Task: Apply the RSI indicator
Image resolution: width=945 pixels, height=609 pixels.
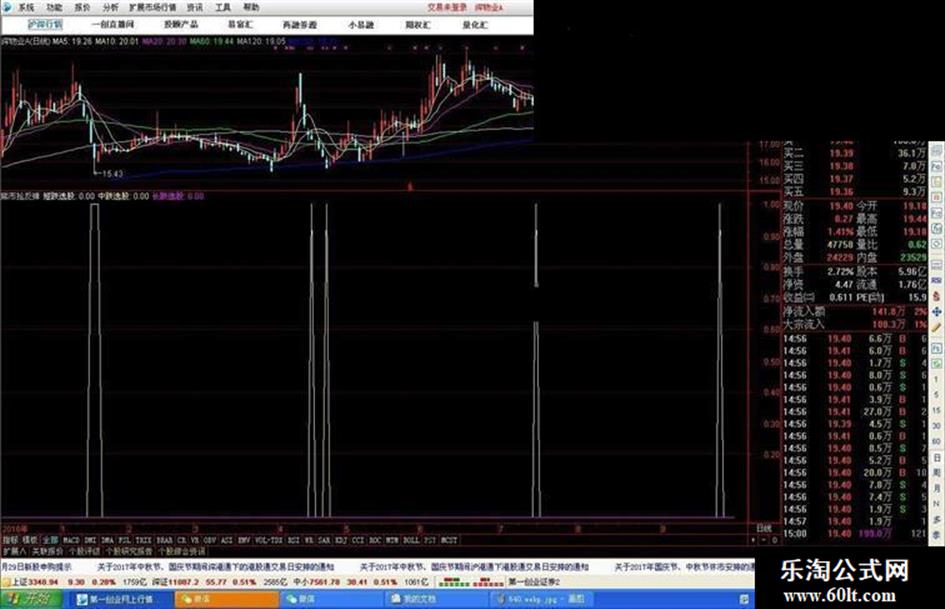Action: pos(293,540)
